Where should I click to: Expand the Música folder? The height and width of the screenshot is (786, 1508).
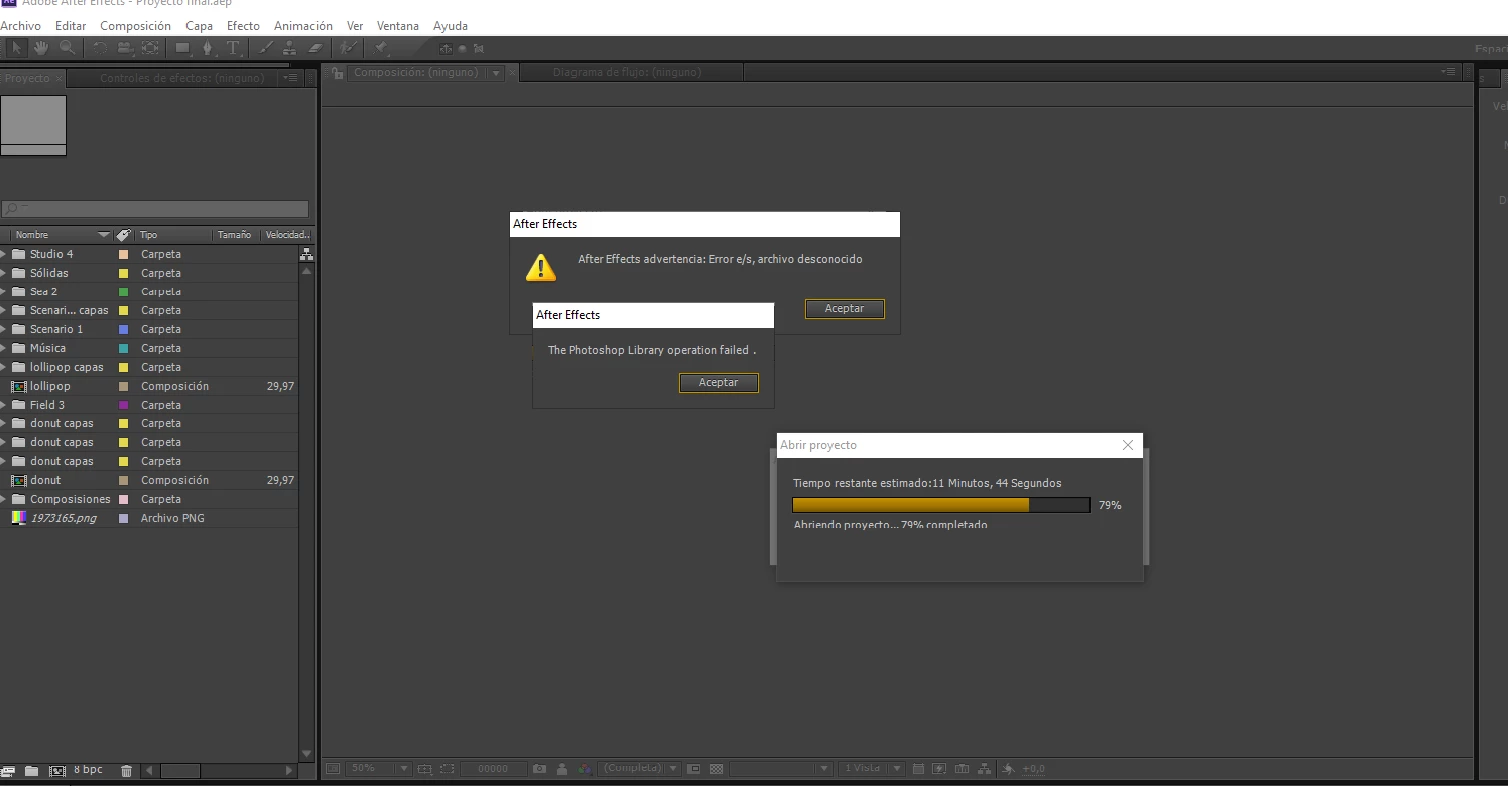4,348
